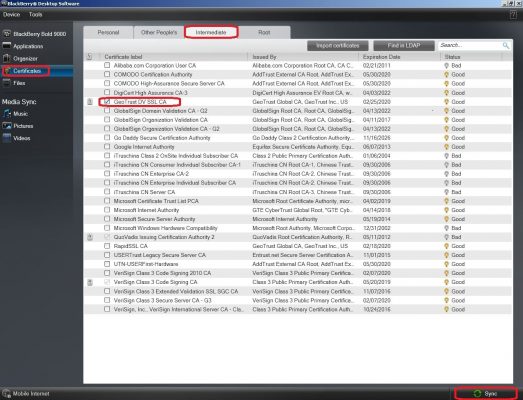Switch to the Root tab
The height and width of the screenshot is (400, 523).
click(x=264, y=32)
